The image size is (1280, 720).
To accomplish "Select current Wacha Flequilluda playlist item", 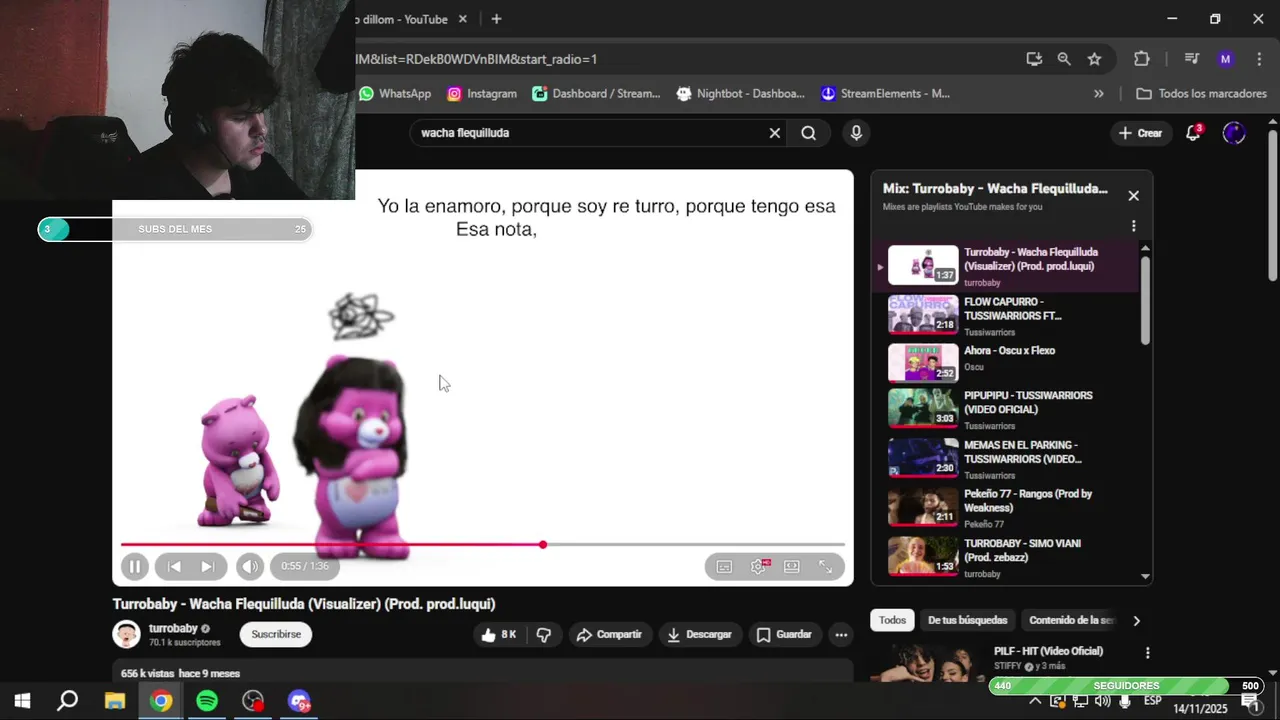I will (1005, 266).
